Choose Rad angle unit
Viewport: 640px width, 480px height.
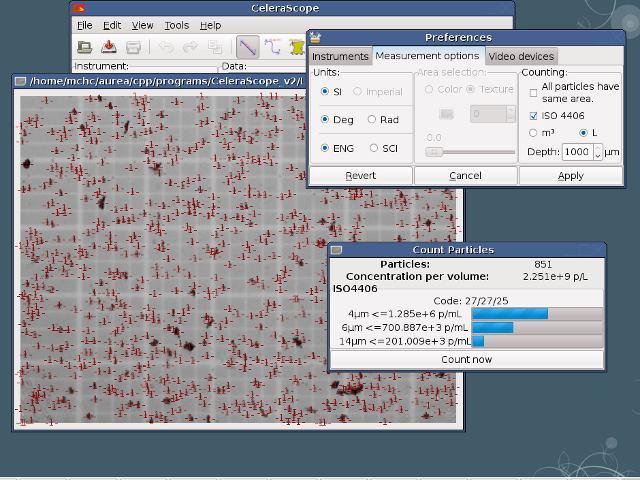(x=371, y=119)
